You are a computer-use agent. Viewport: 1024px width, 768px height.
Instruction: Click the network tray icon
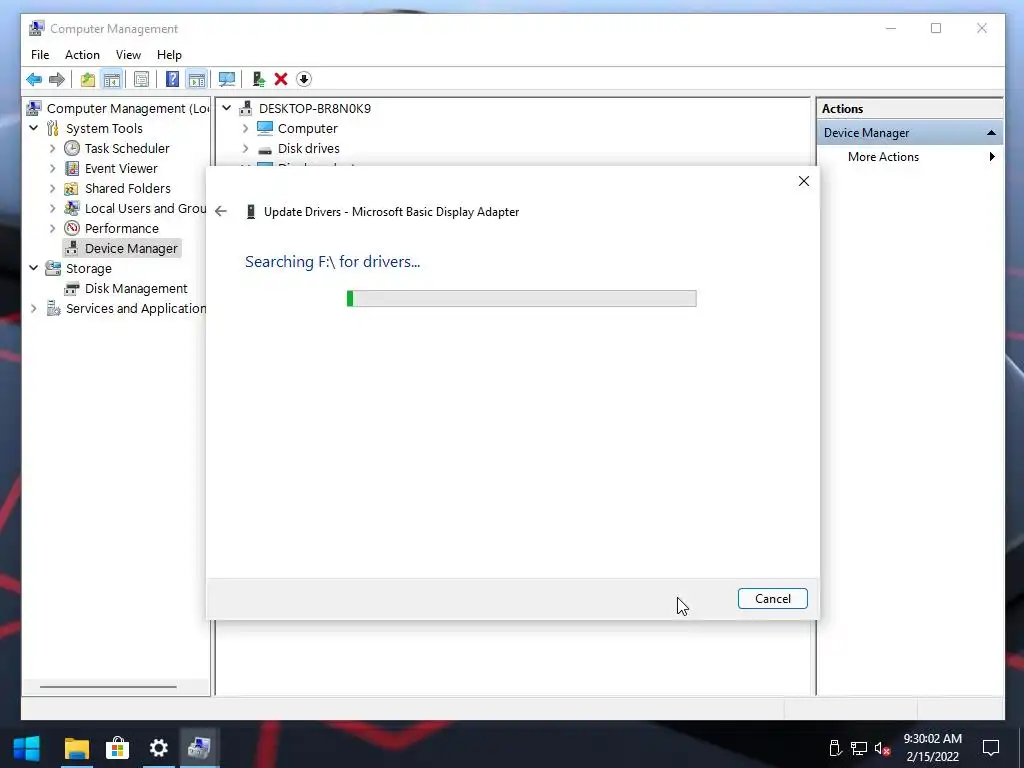tap(859, 748)
